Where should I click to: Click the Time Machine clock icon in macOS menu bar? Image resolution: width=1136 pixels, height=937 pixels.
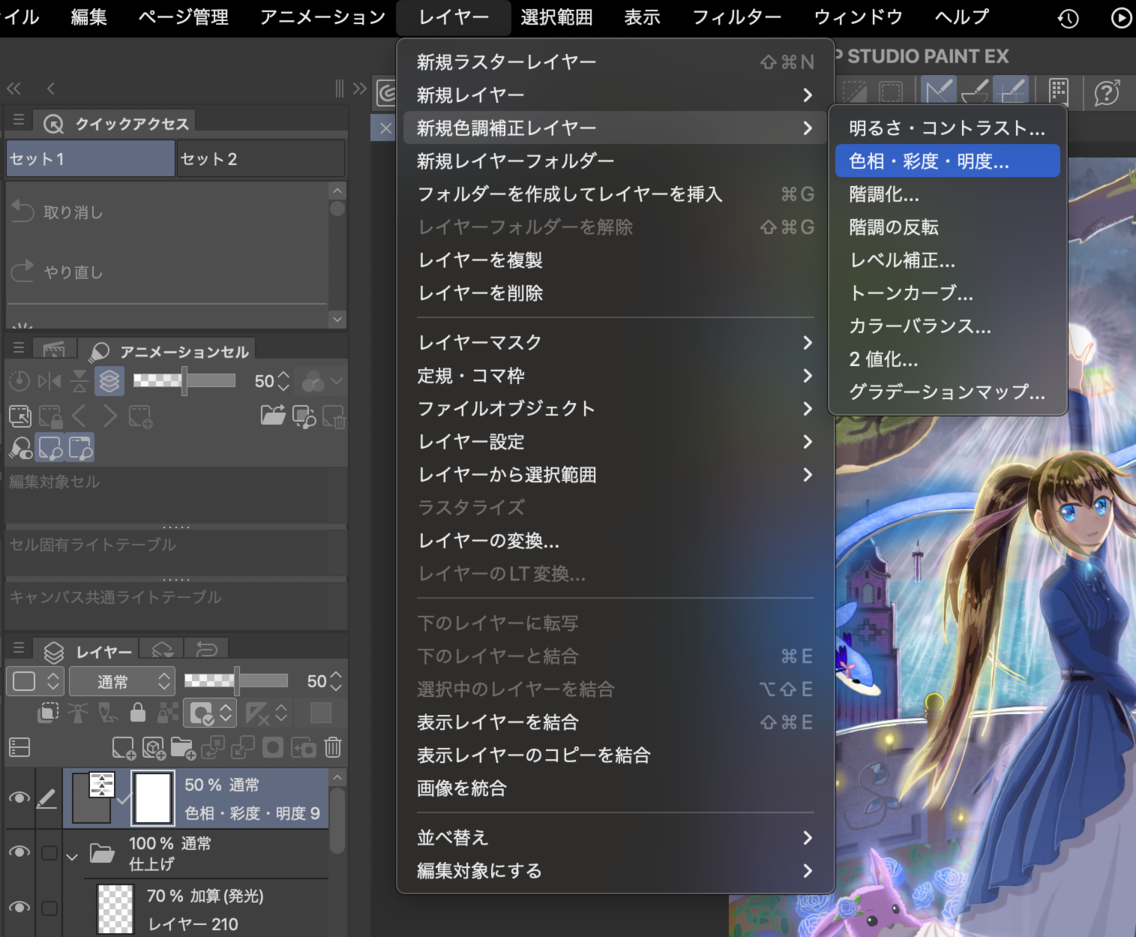point(1068,18)
